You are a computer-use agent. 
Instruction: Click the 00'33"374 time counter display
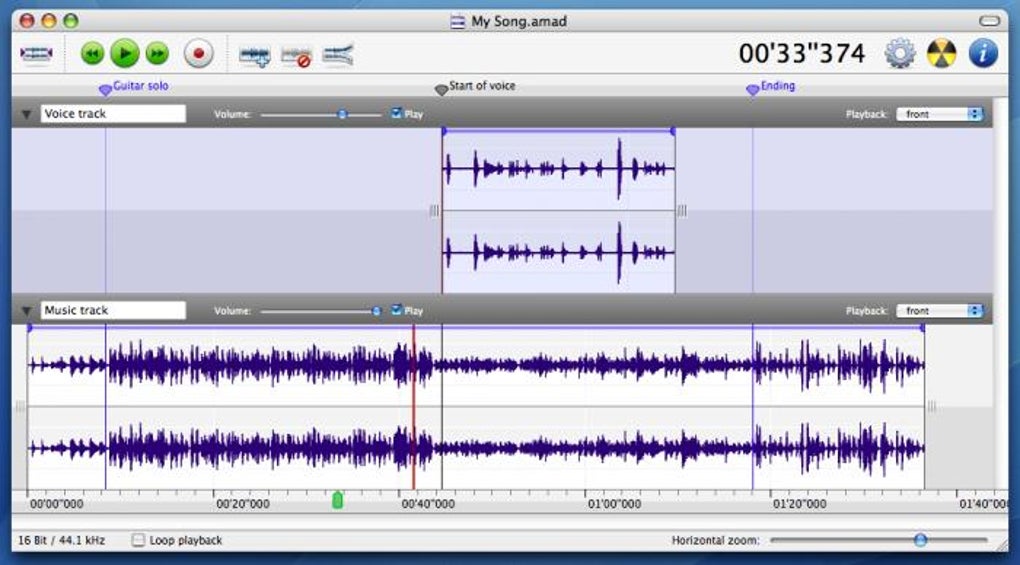(x=801, y=54)
